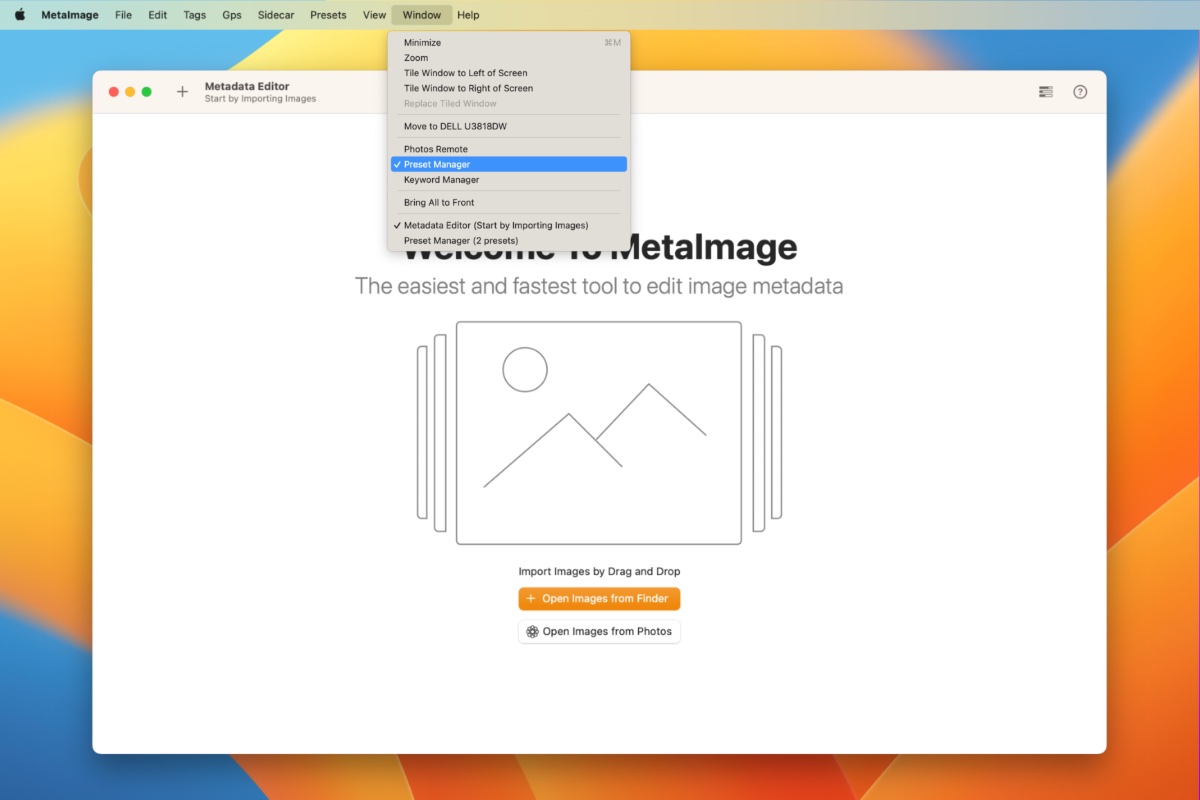1200x800 pixels.
Task: Select Tile Window to Right of Screen
Action: 509,88
